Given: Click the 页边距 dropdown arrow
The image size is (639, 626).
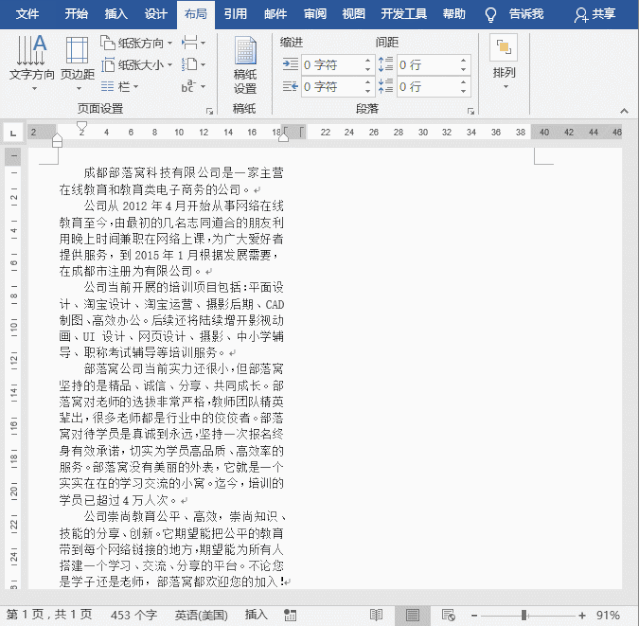Looking at the screenshot, I should (79, 88).
